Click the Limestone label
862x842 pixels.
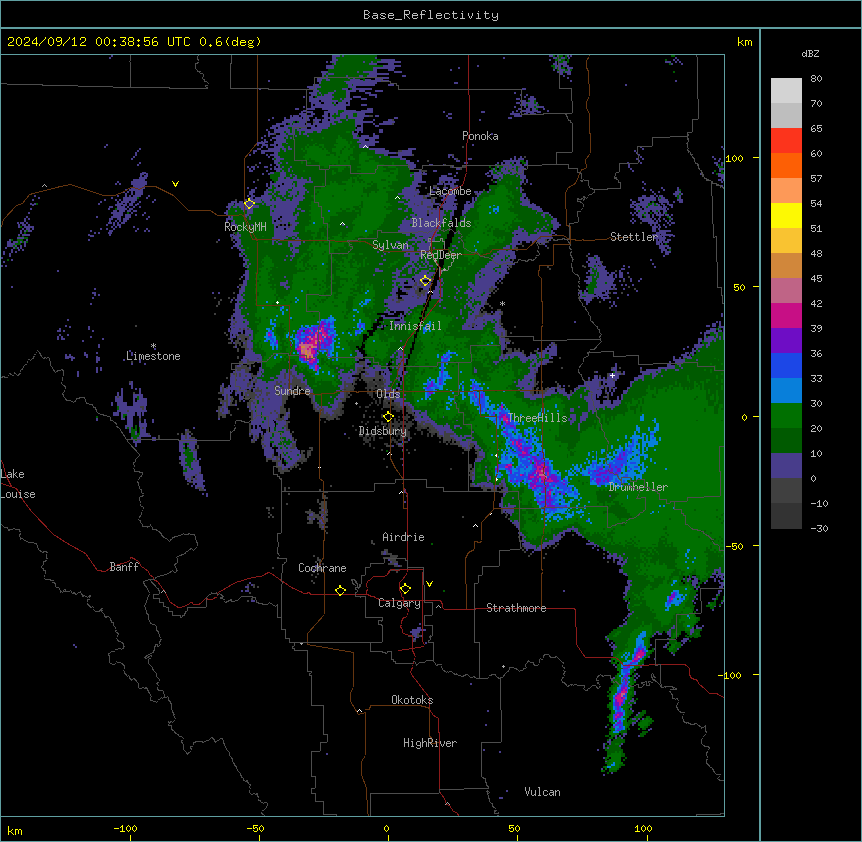(x=153, y=356)
